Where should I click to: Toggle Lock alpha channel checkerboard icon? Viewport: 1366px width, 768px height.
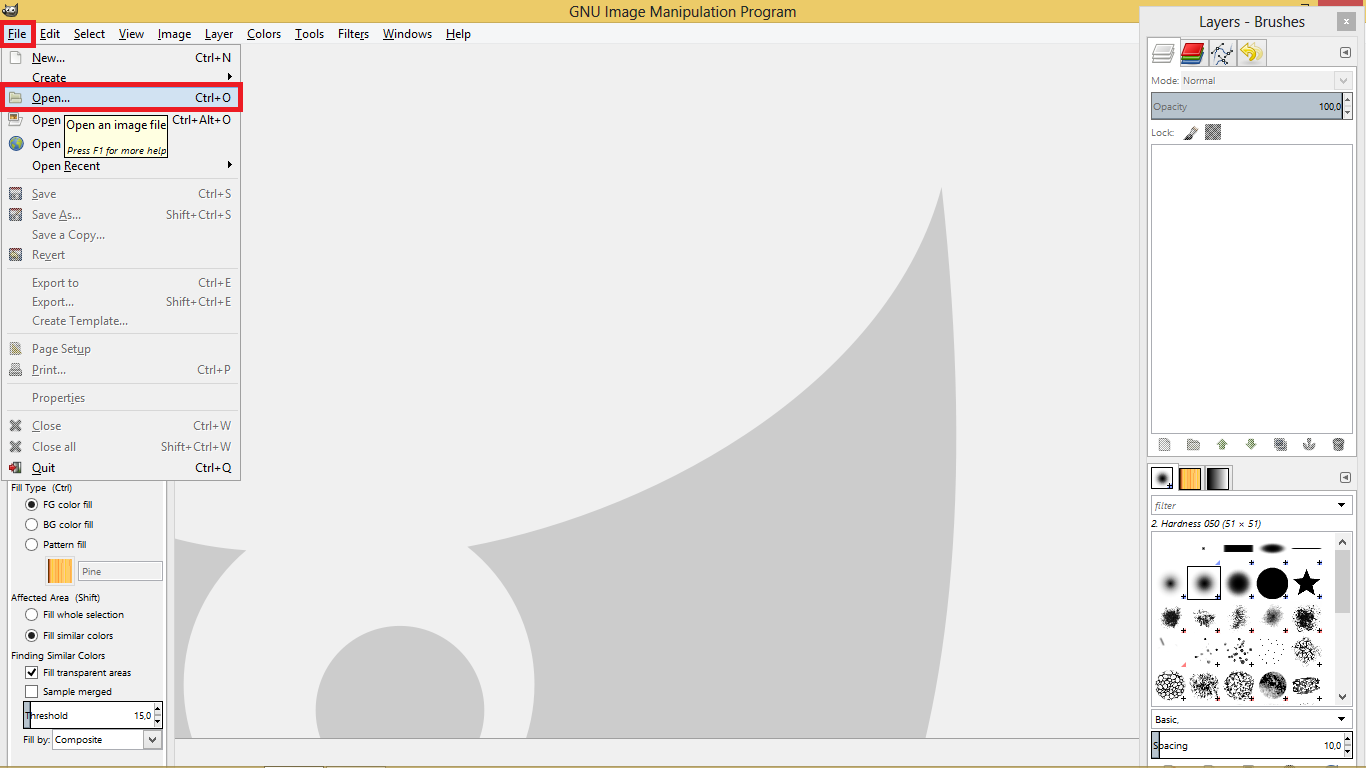[1213, 132]
